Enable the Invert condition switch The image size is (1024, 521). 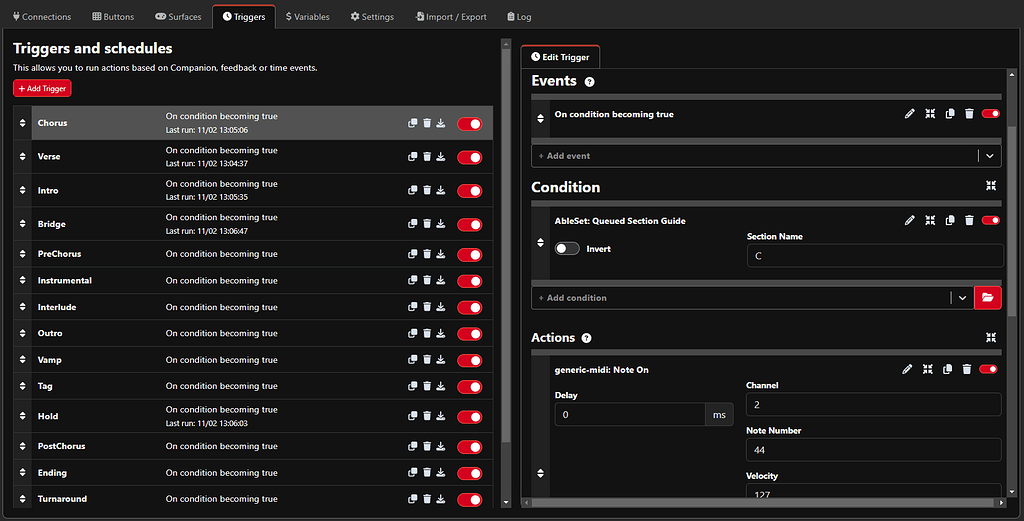567,249
